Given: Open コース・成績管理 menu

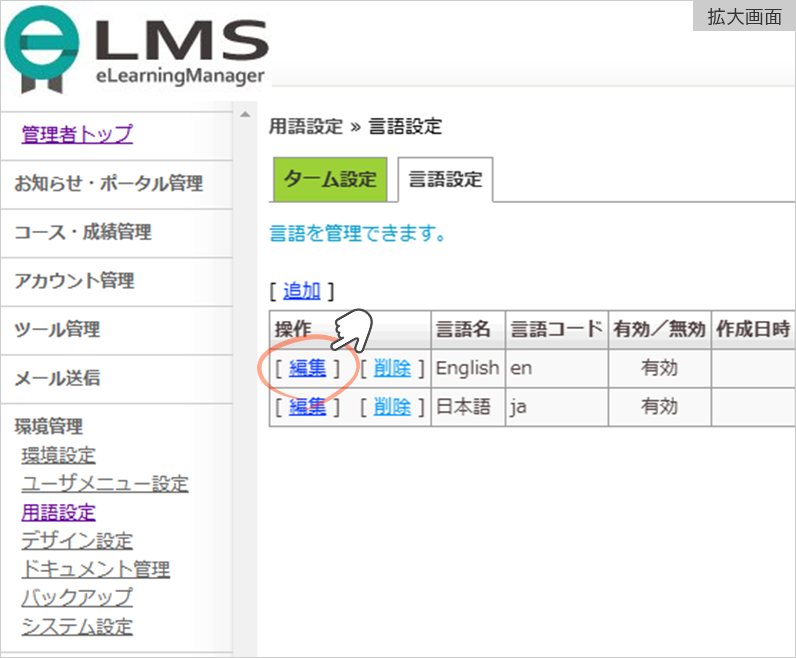Looking at the screenshot, I should (x=83, y=232).
